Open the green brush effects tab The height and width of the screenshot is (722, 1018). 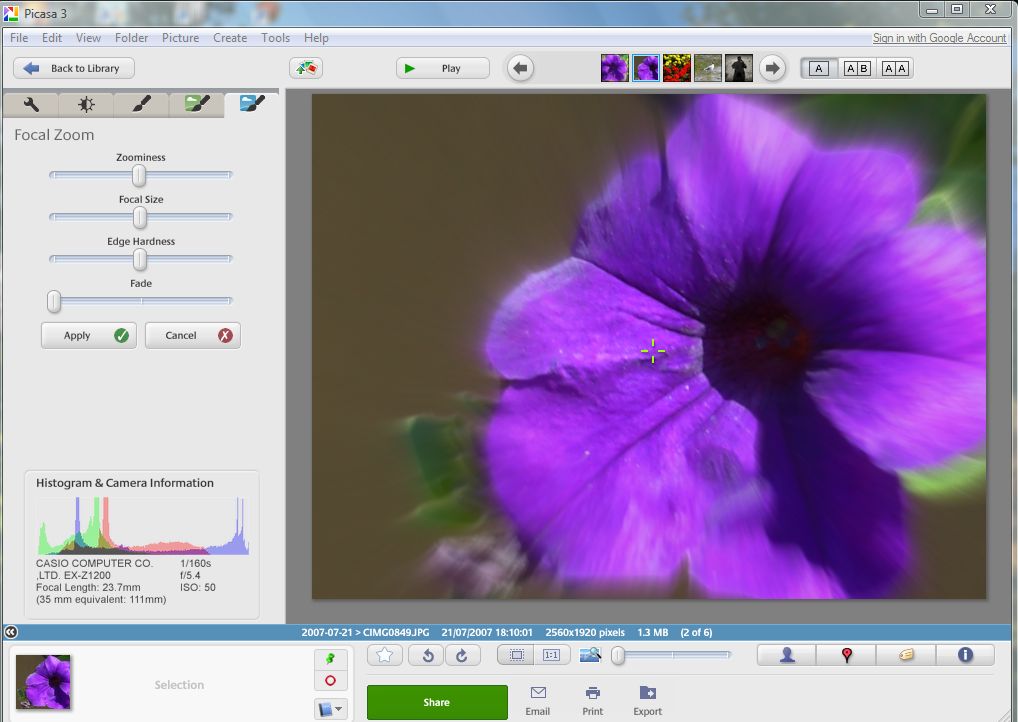(x=197, y=105)
